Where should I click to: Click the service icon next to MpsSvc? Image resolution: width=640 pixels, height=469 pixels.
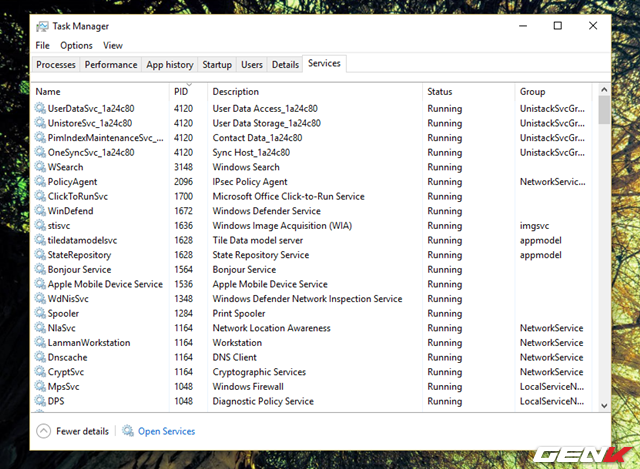[40, 387]
